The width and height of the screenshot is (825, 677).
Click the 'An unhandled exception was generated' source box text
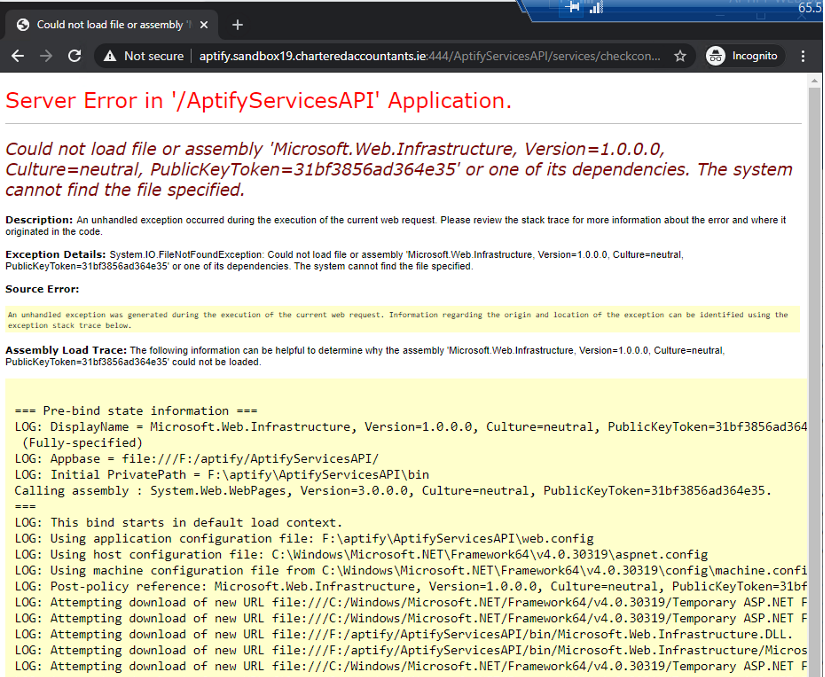[398, 320]
